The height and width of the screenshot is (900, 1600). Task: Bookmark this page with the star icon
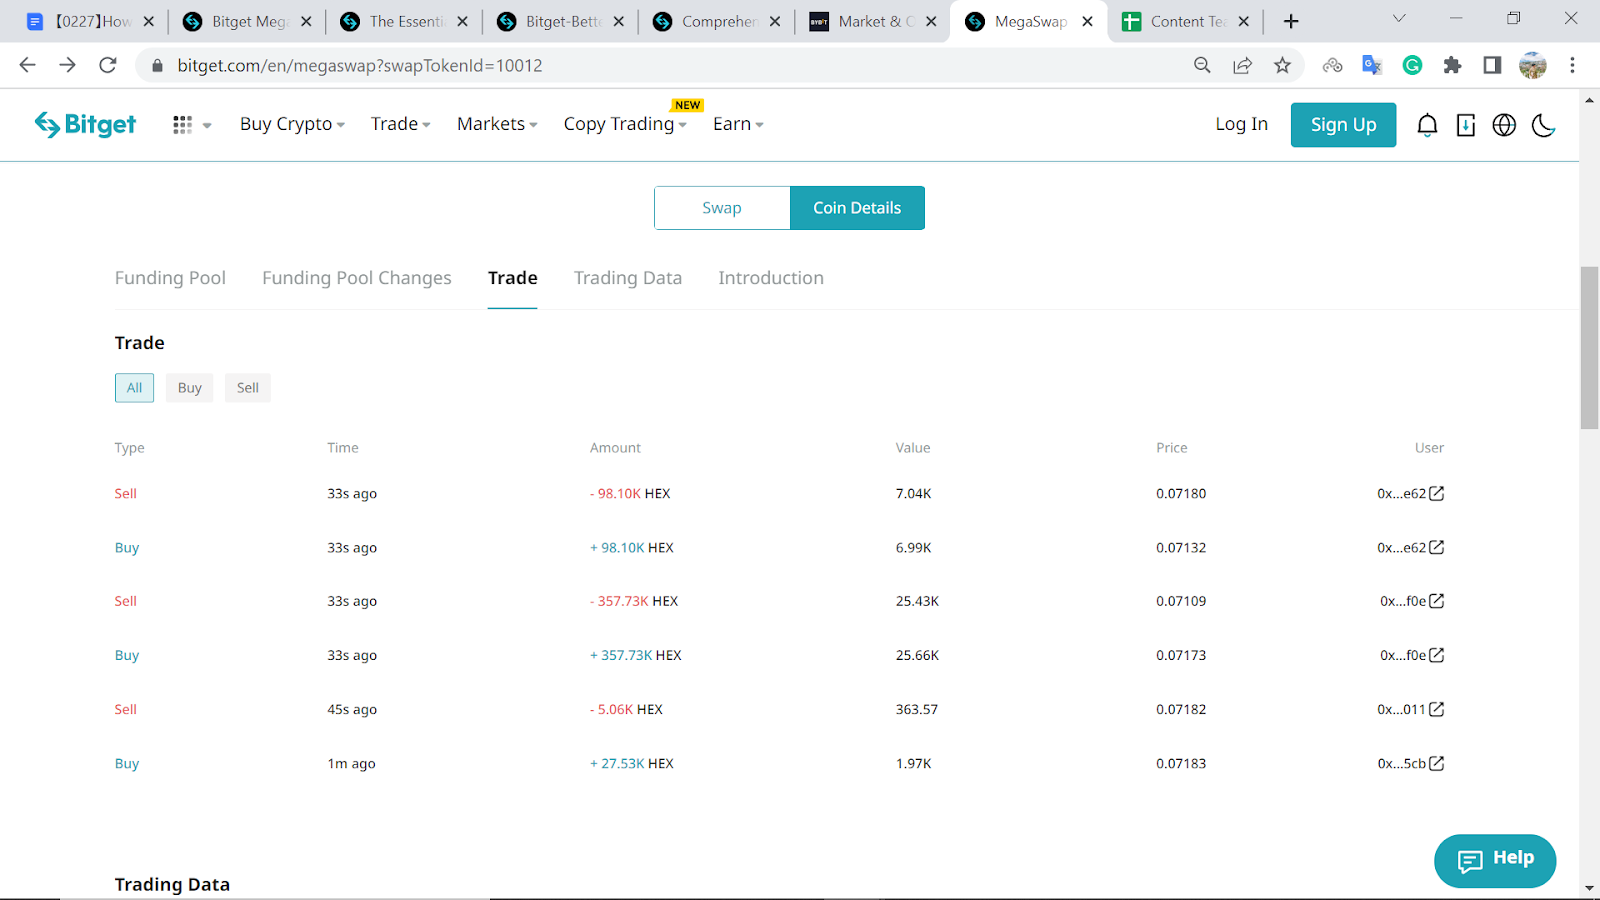pos(1282,65)
